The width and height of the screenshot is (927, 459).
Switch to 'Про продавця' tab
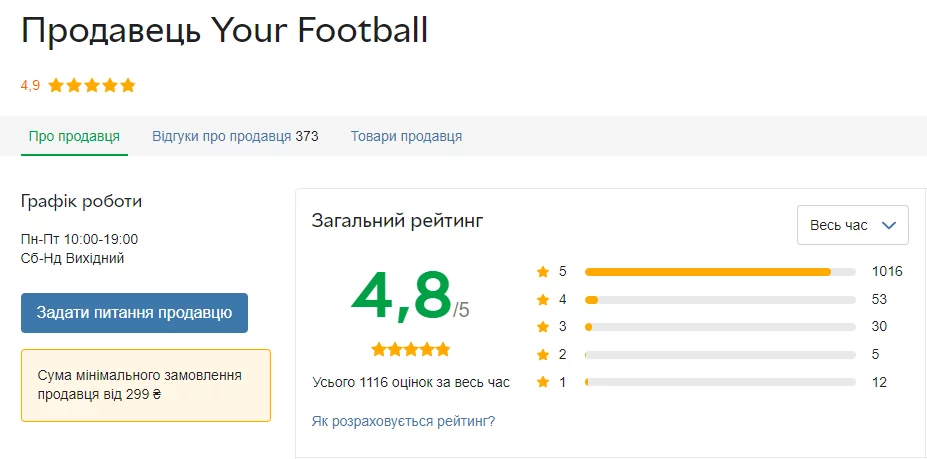[x=74, y=136]
